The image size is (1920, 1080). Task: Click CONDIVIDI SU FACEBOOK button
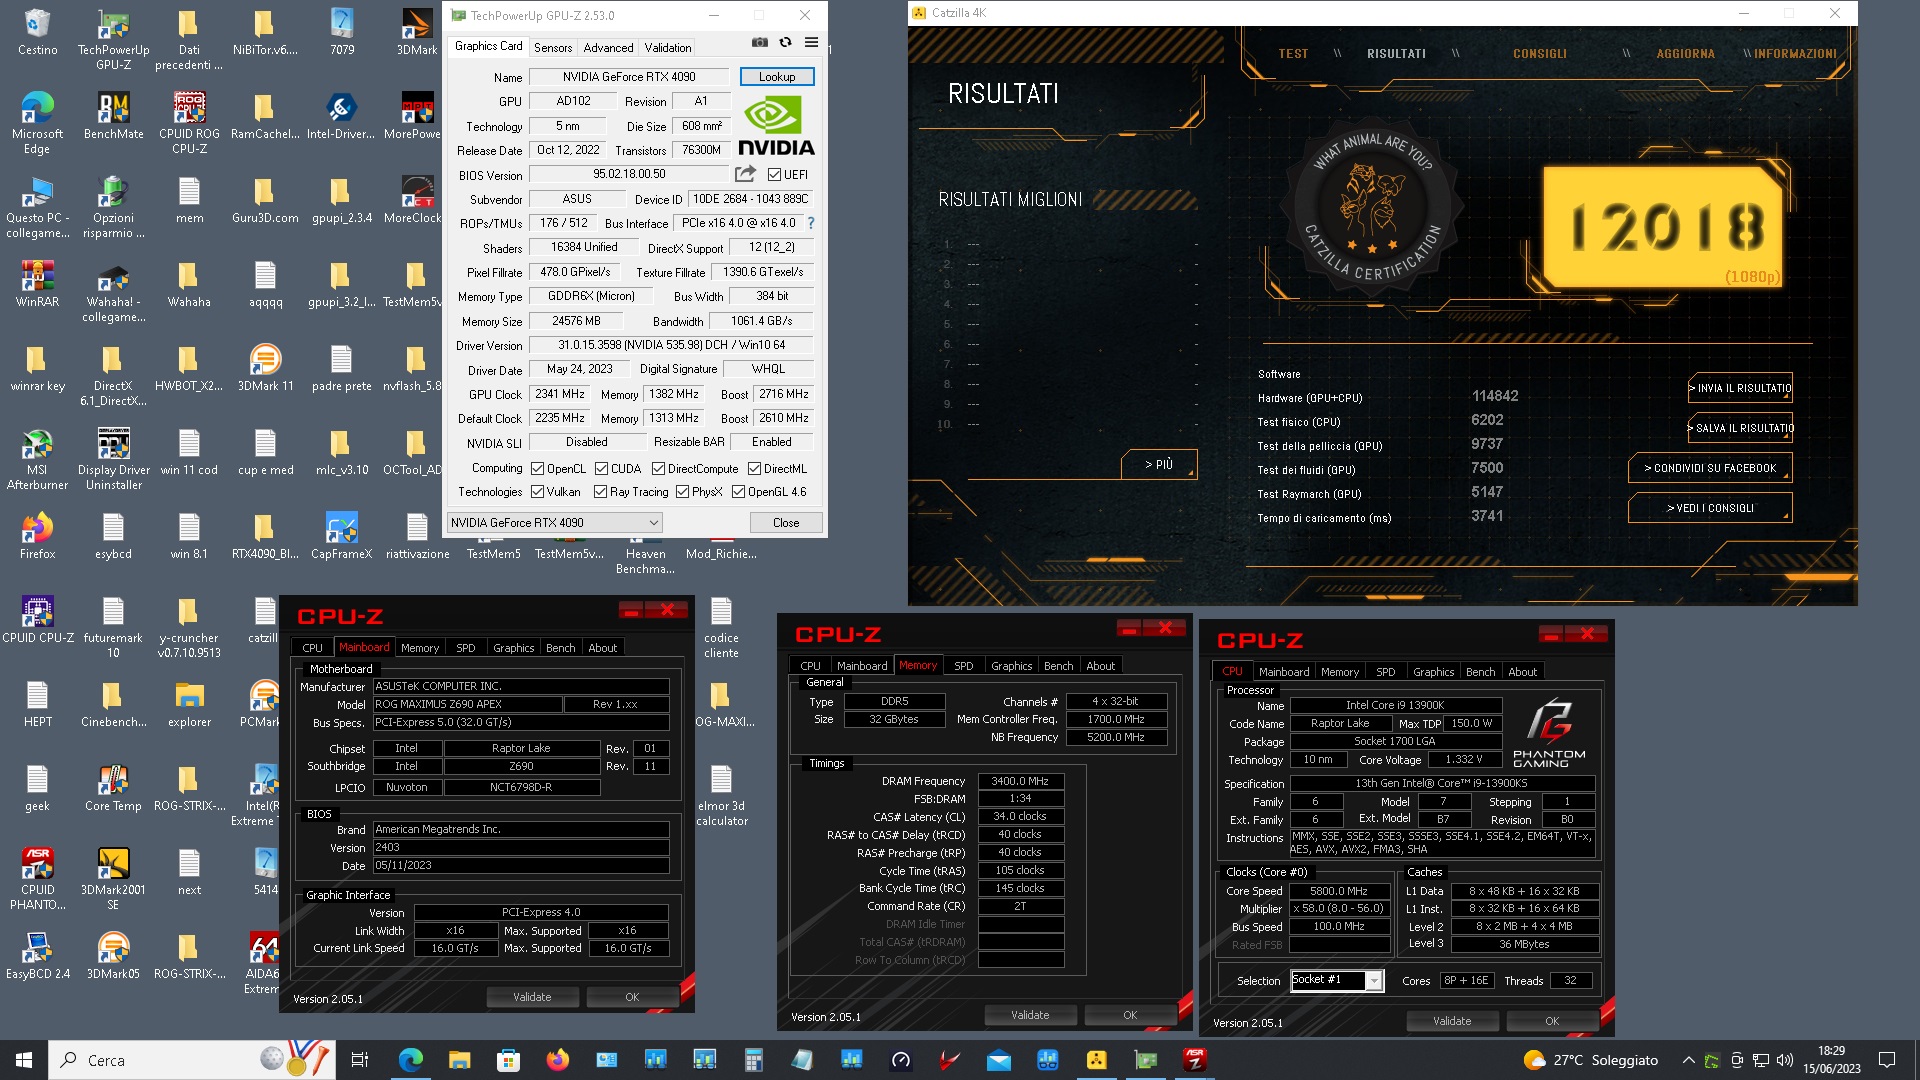click(1710, 468)
